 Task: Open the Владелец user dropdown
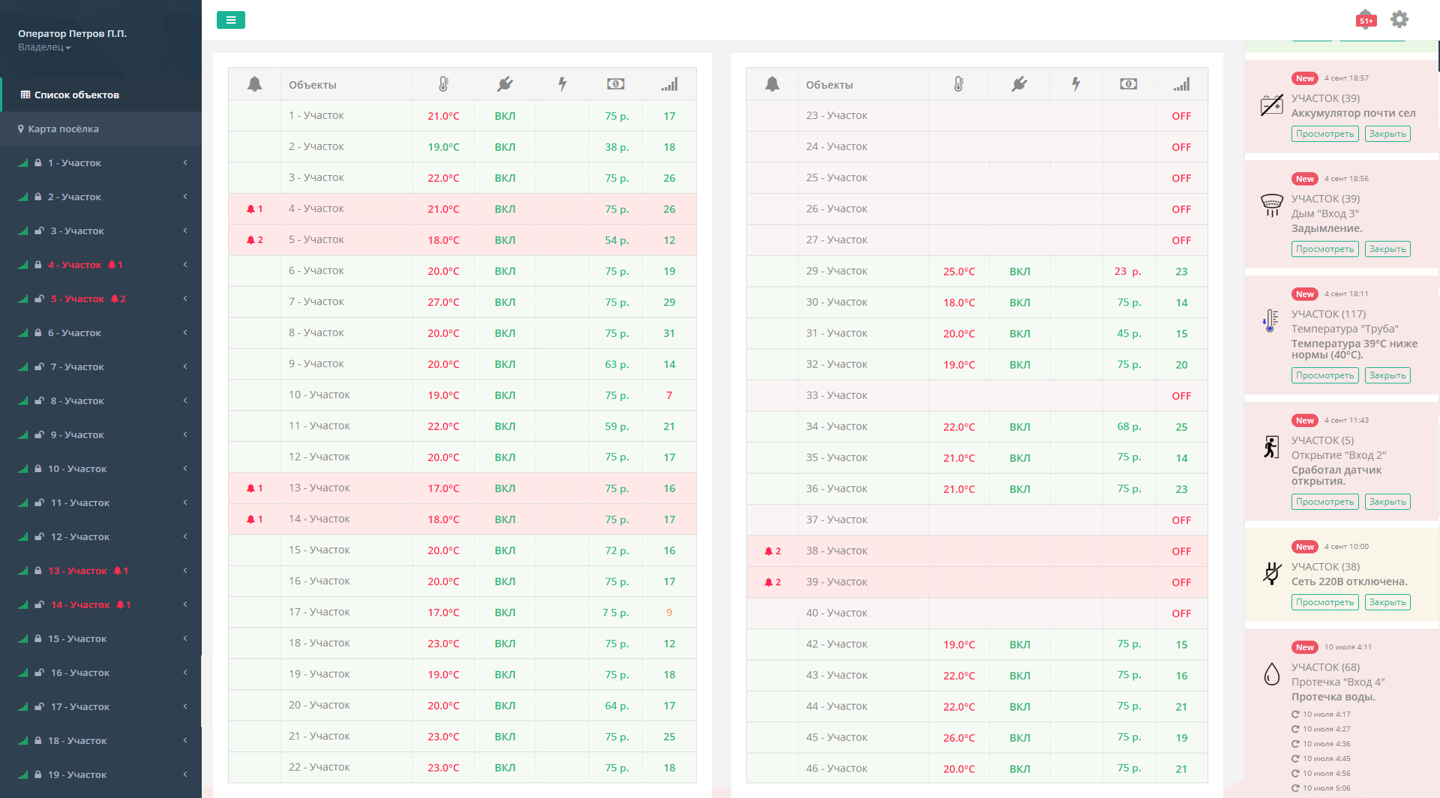coord(44,47)
